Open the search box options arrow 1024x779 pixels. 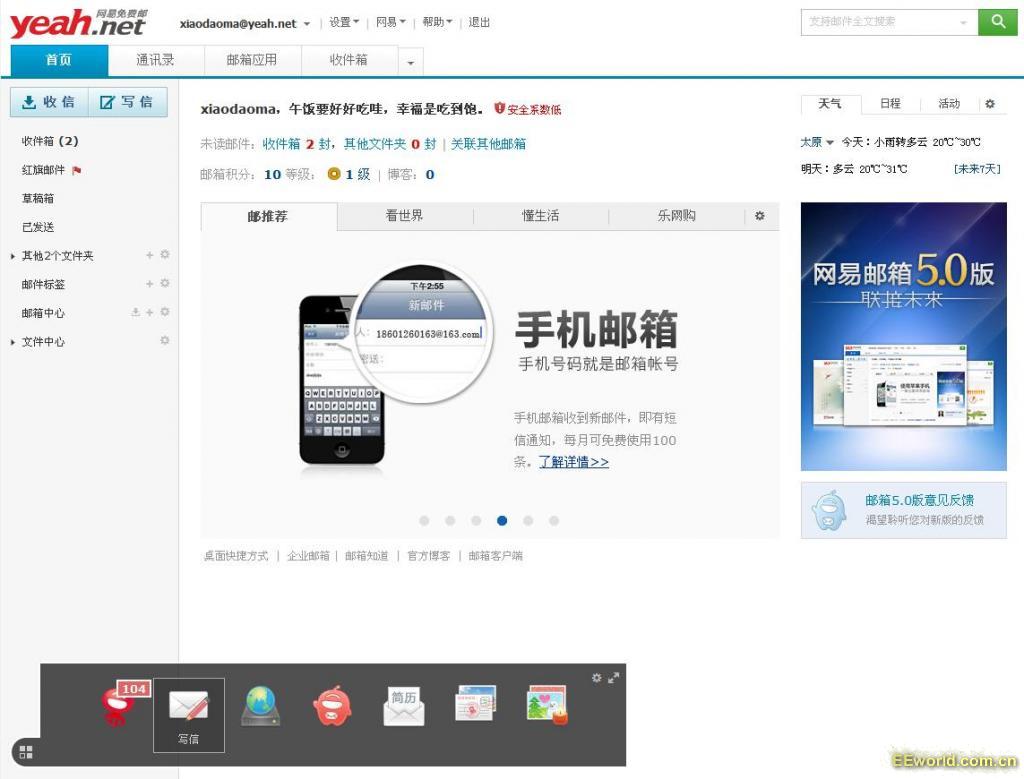(x=963, y=23)
